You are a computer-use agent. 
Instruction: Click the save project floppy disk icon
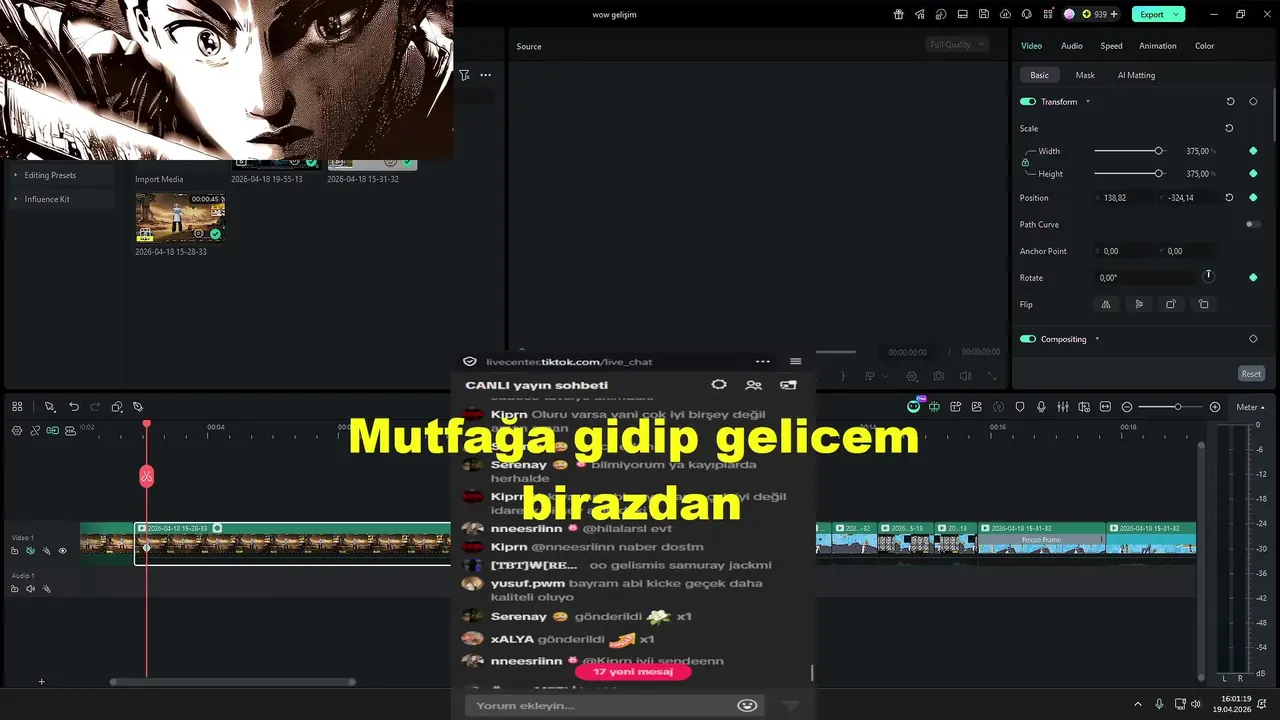(984, 14)
